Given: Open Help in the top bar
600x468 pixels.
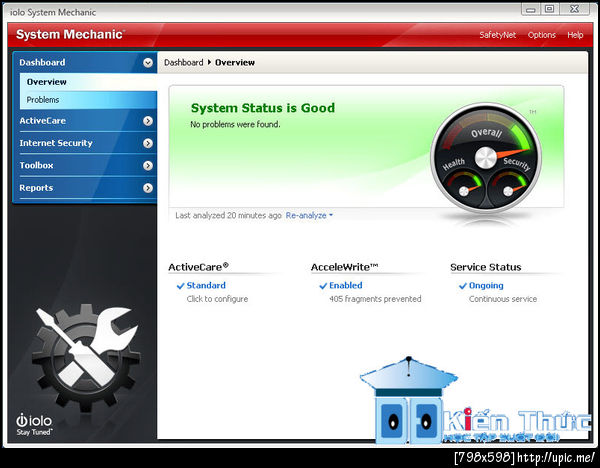Looking at the screenshot, I should pos(575,35).
